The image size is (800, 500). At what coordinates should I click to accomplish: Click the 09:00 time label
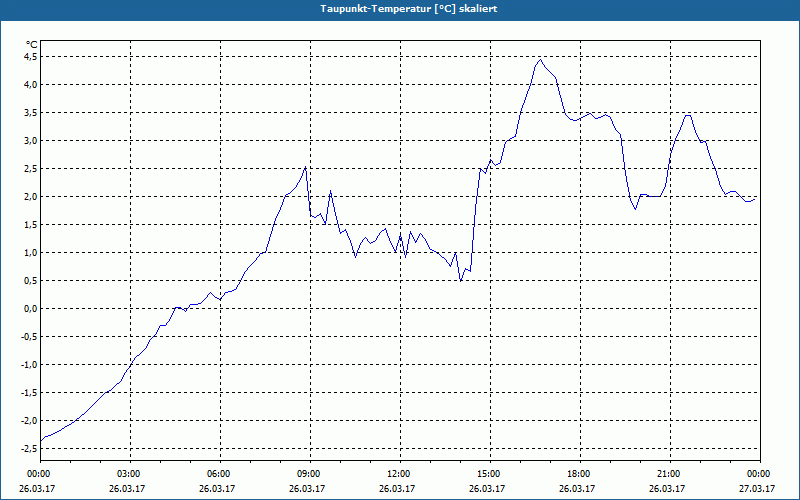coord(310,474)
